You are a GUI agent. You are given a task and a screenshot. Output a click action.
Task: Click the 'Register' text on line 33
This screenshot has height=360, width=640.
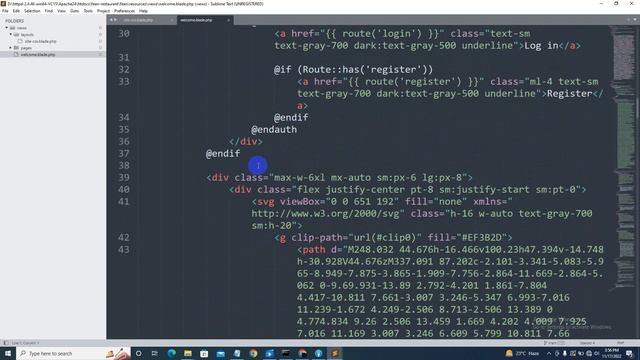pos(569,93)
